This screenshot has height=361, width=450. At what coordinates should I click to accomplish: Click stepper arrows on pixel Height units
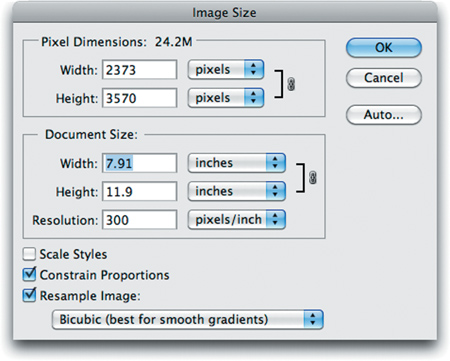(x=254, y=98)
